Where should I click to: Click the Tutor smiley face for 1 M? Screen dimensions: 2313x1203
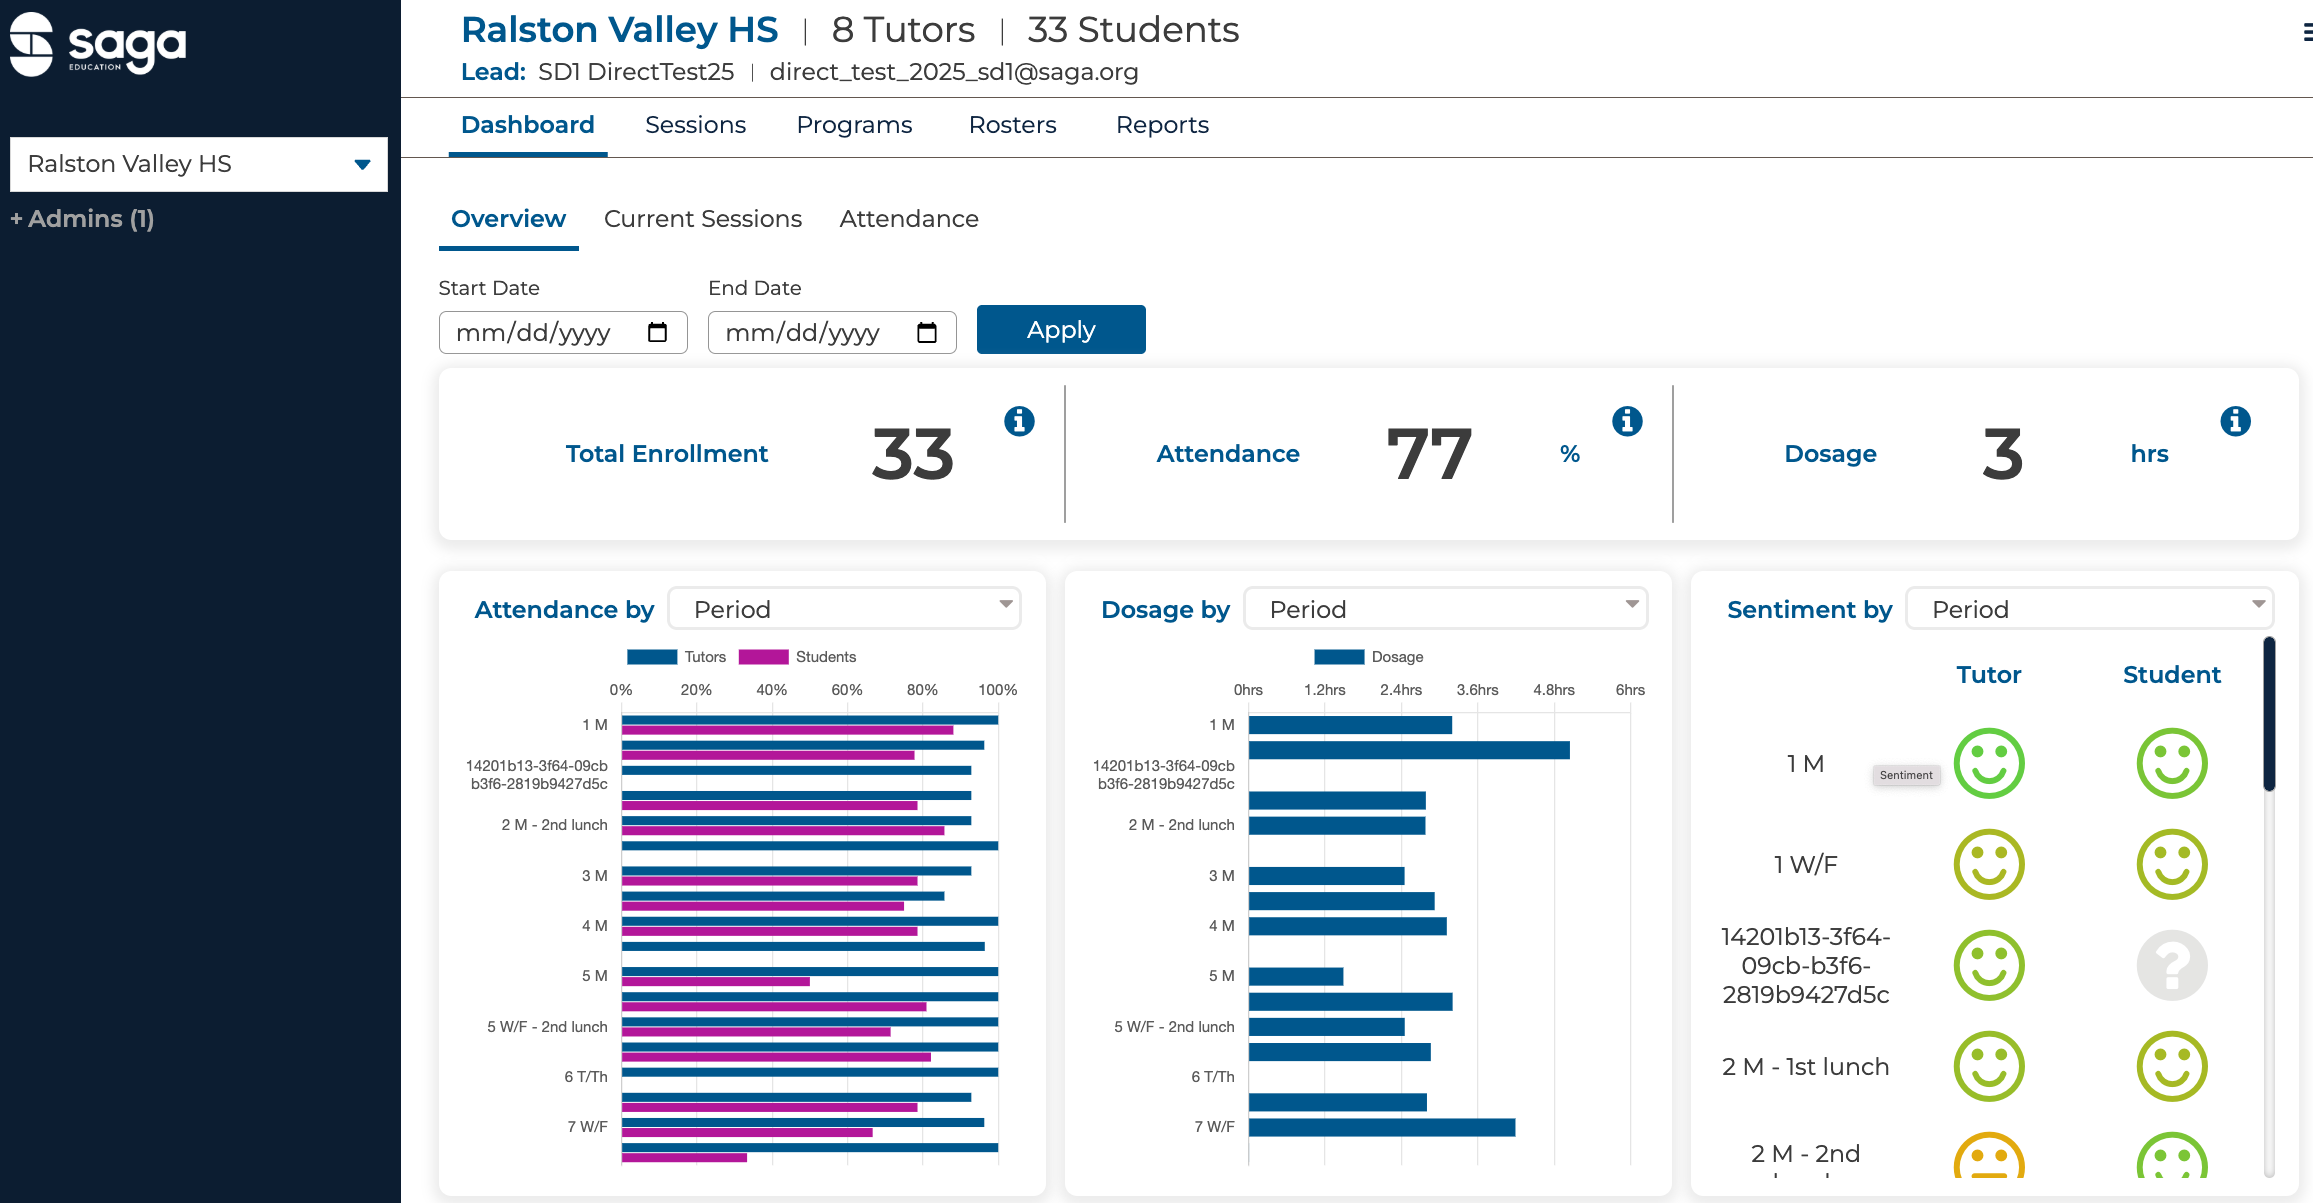click(x=1988, y=763)
